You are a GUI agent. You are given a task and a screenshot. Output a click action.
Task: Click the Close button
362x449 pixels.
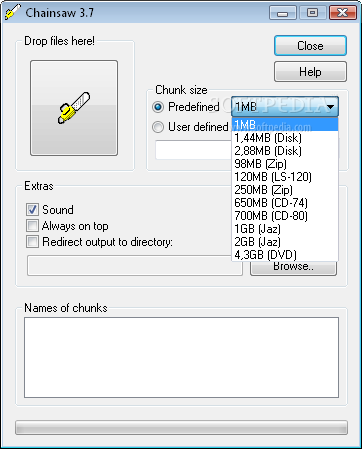click(310, 46)
